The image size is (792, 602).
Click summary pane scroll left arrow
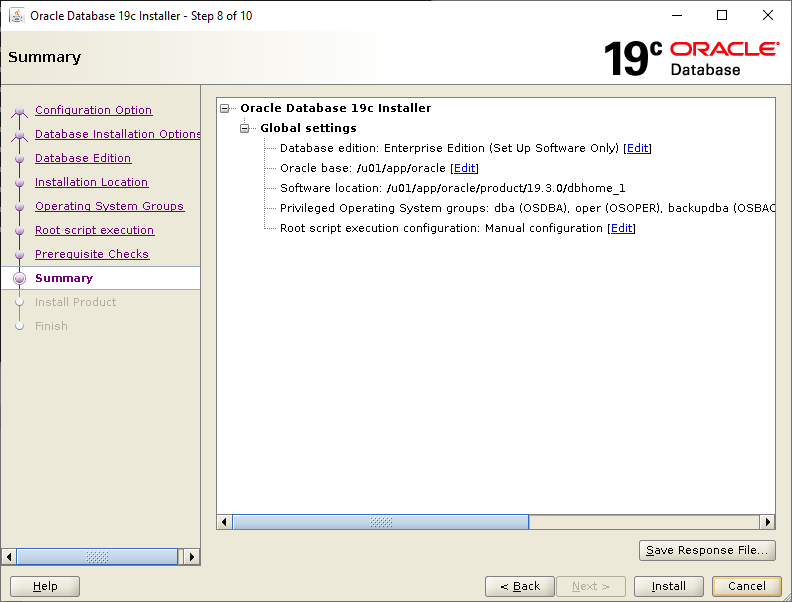(224, 522)
